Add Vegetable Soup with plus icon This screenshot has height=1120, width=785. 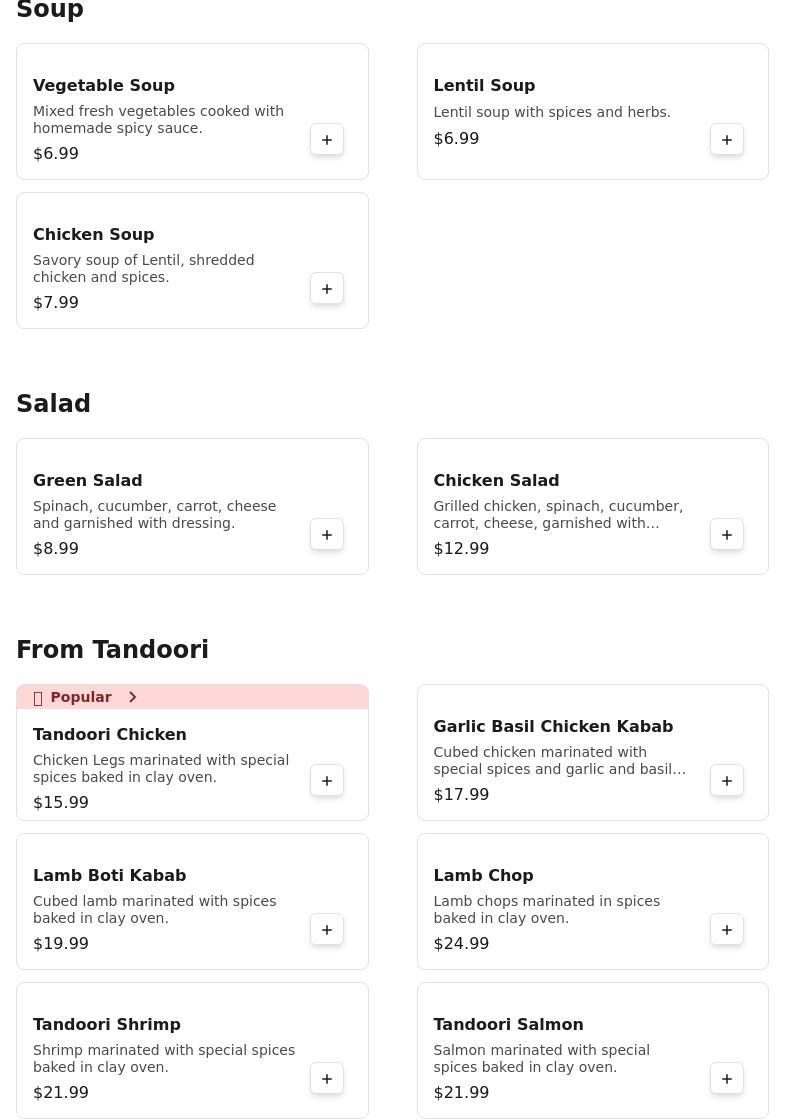[326, 139]
